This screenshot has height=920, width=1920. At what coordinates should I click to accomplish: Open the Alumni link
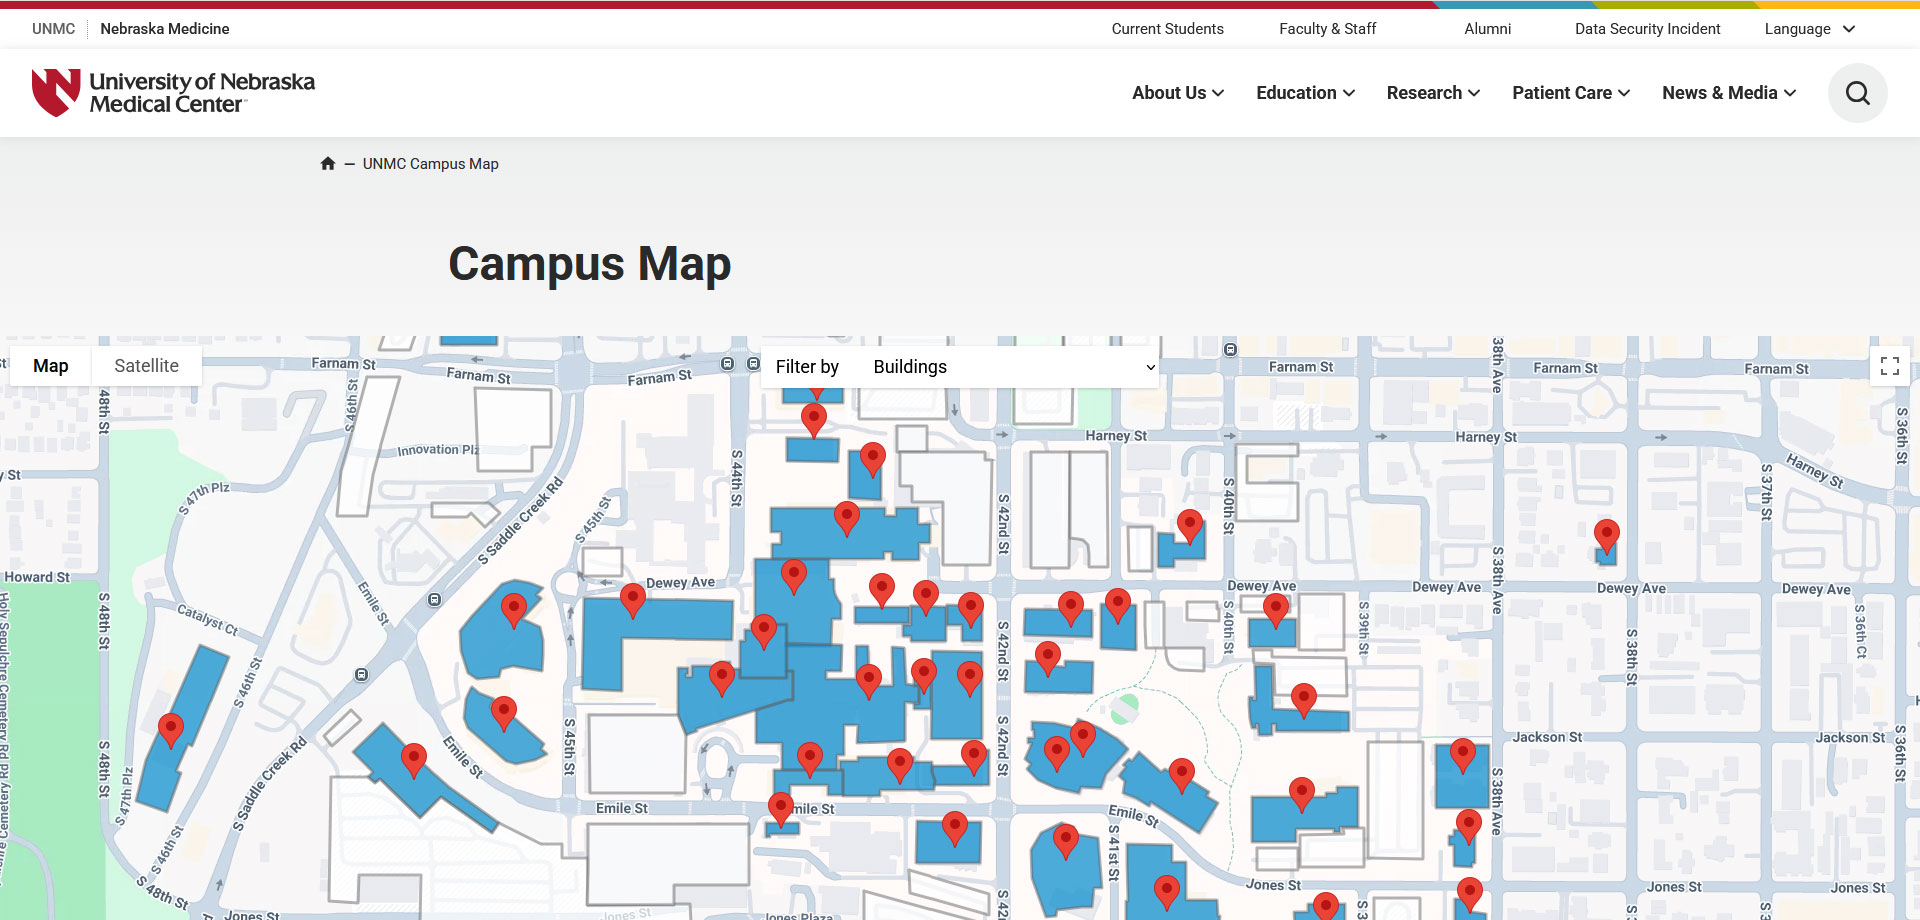[x=1487, y=29]
